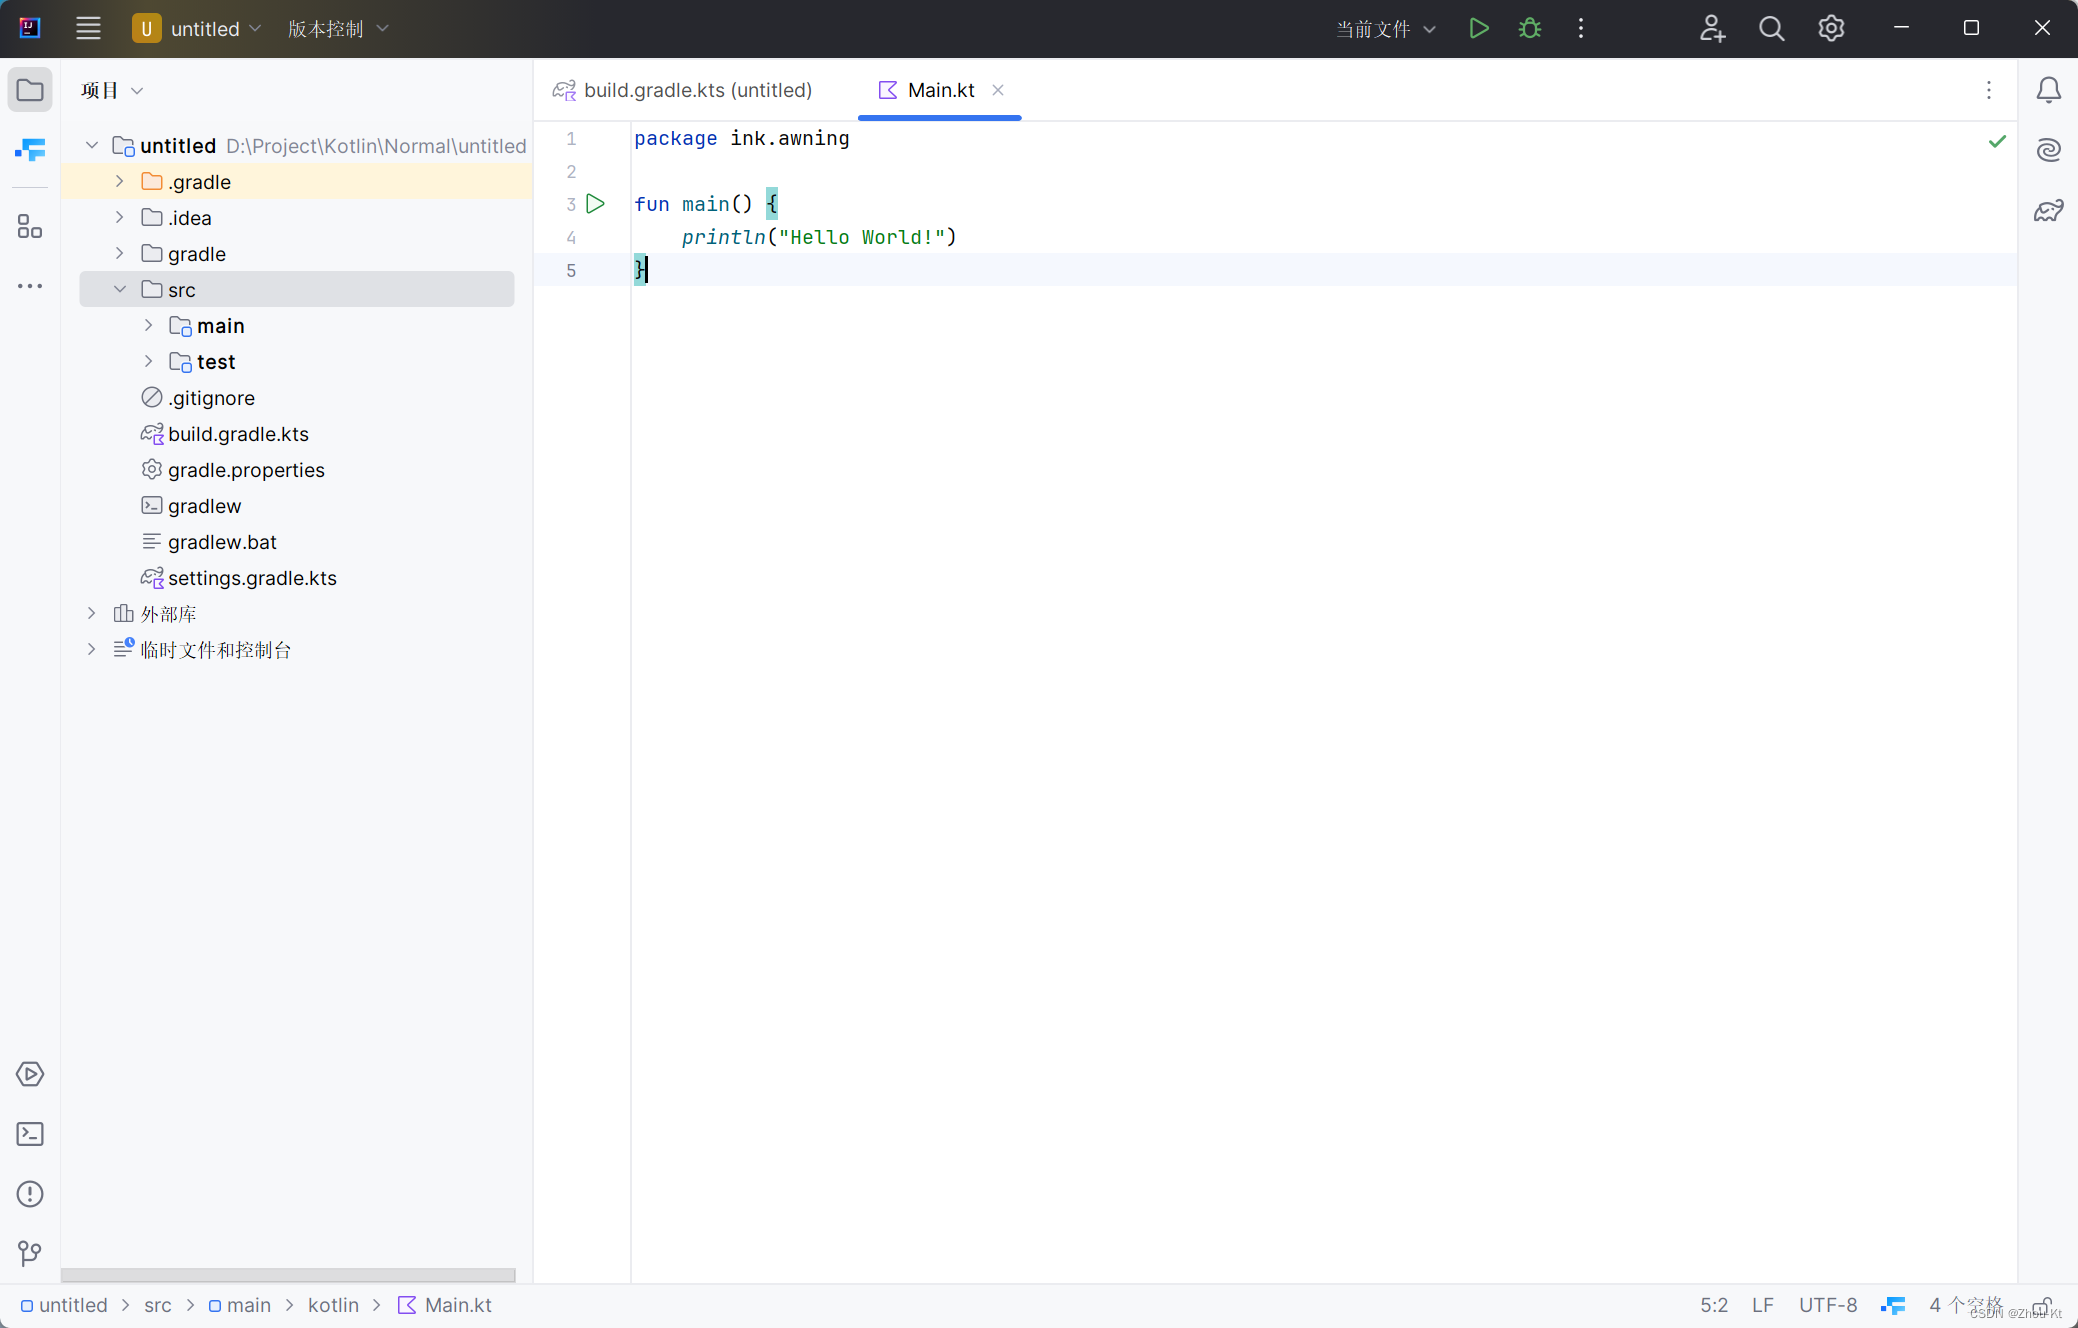Screen dimensions: 2078x1328
Task: Click the status bar blue plugin icon
Action: click(x=1892, y=1305)
